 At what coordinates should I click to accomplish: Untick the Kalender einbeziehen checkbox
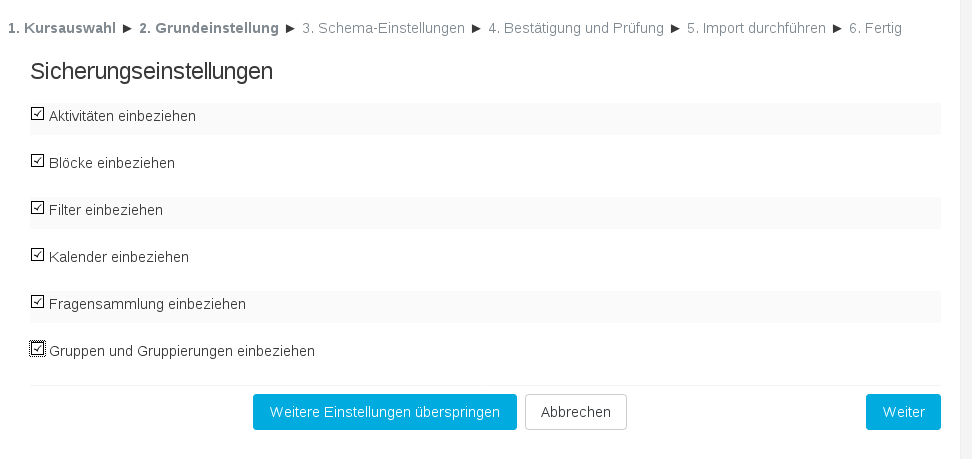38,255
